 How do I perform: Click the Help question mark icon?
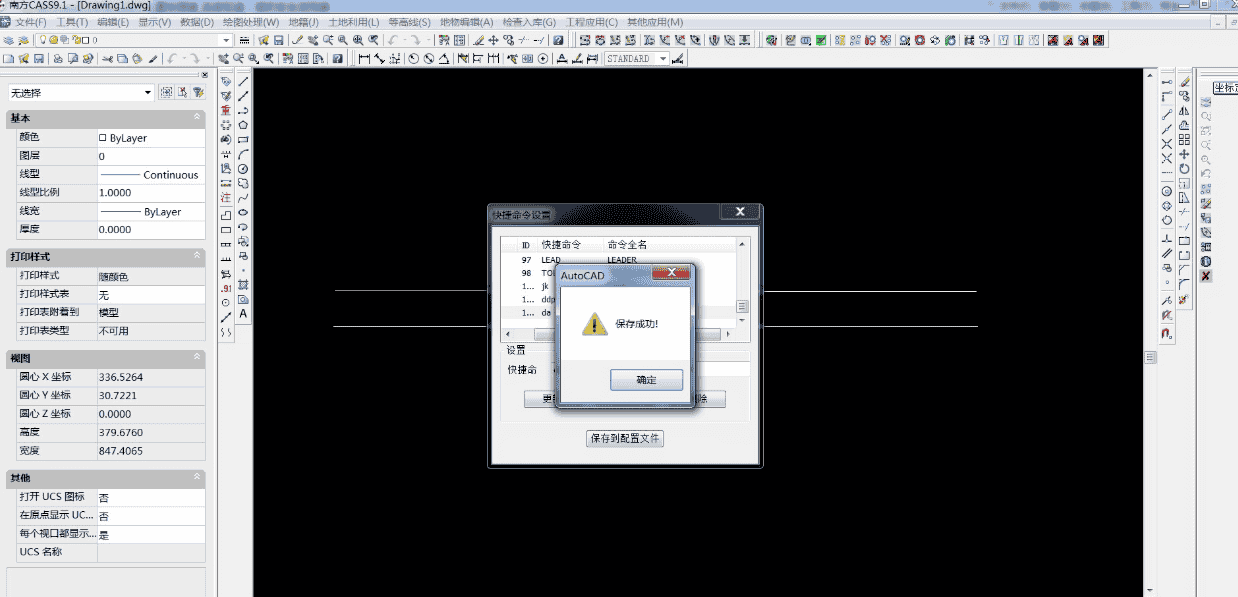338,59
